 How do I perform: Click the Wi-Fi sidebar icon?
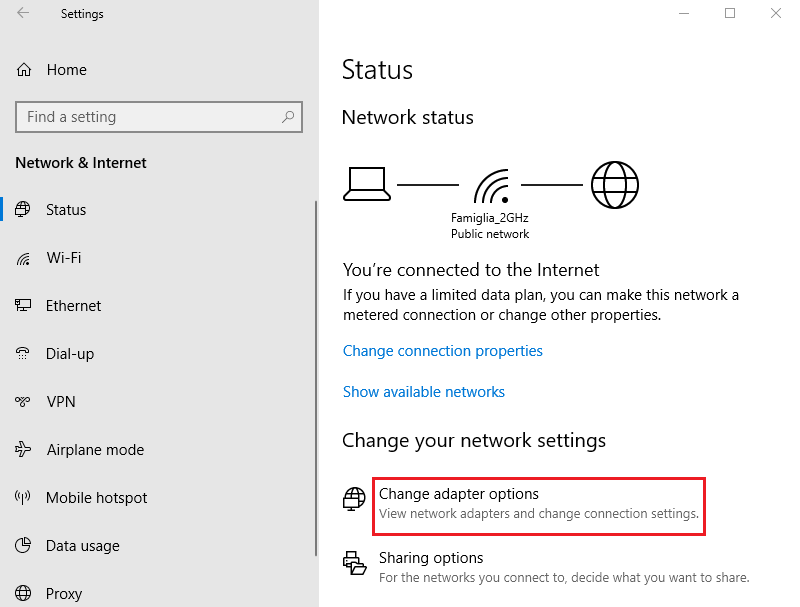point(23,258)
